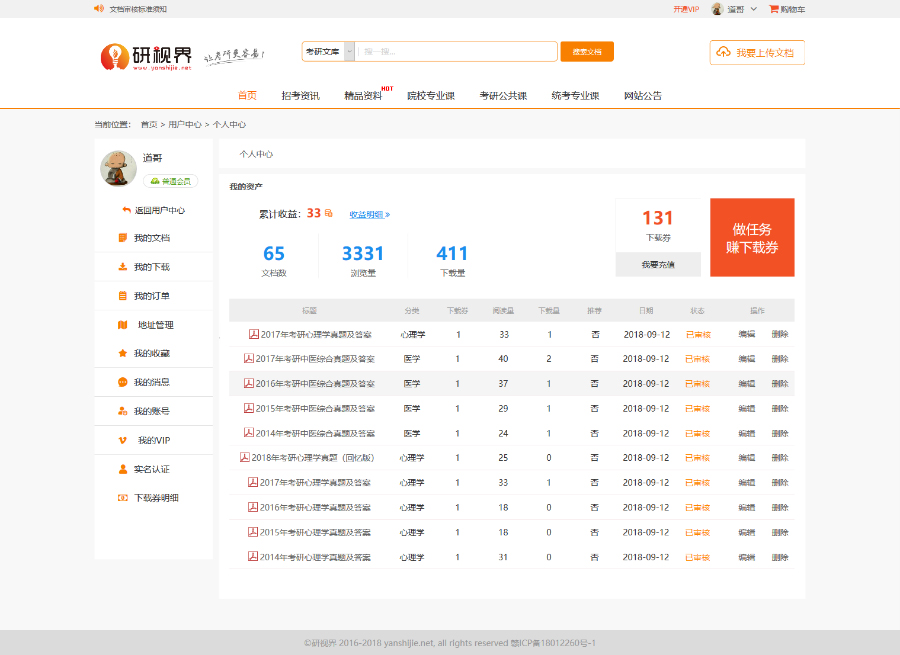Open the 招考资讯 navigation tab

click(x=300, y=96)
